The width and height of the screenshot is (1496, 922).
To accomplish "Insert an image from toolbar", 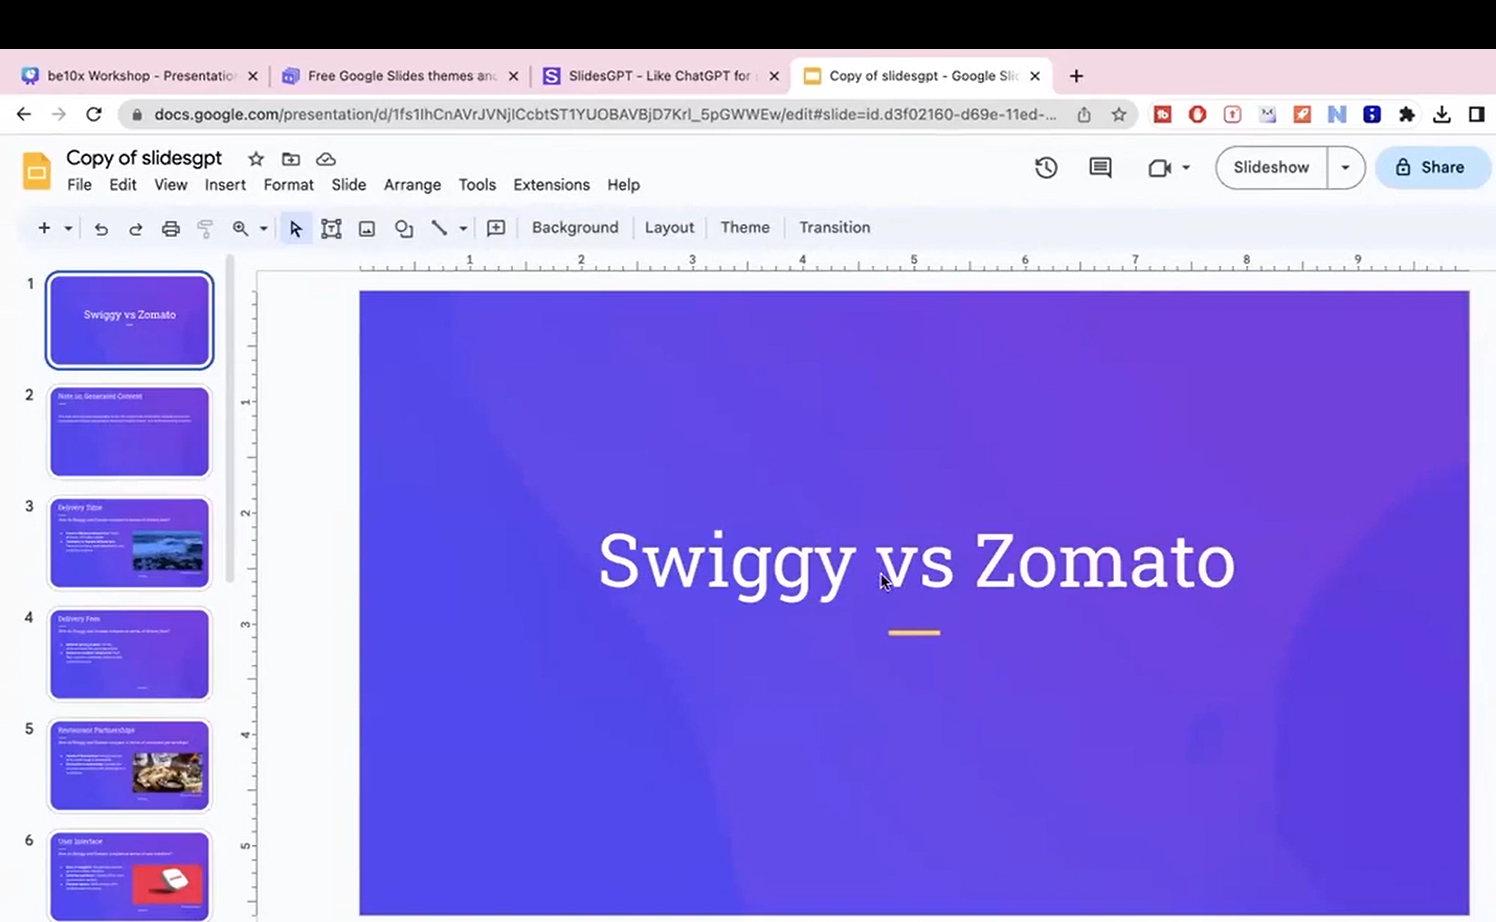I will 367,229.
